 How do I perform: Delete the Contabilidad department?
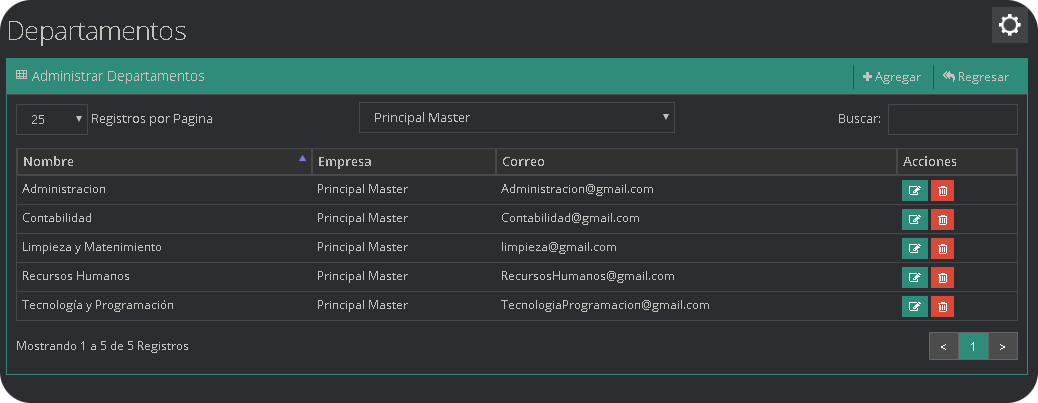pyautogui.click(x=942, y=219)
